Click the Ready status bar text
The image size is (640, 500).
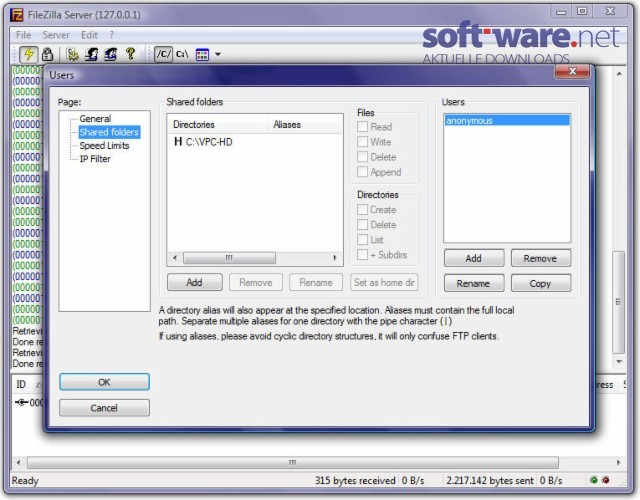pyautogui.click(x=25, y=481)
